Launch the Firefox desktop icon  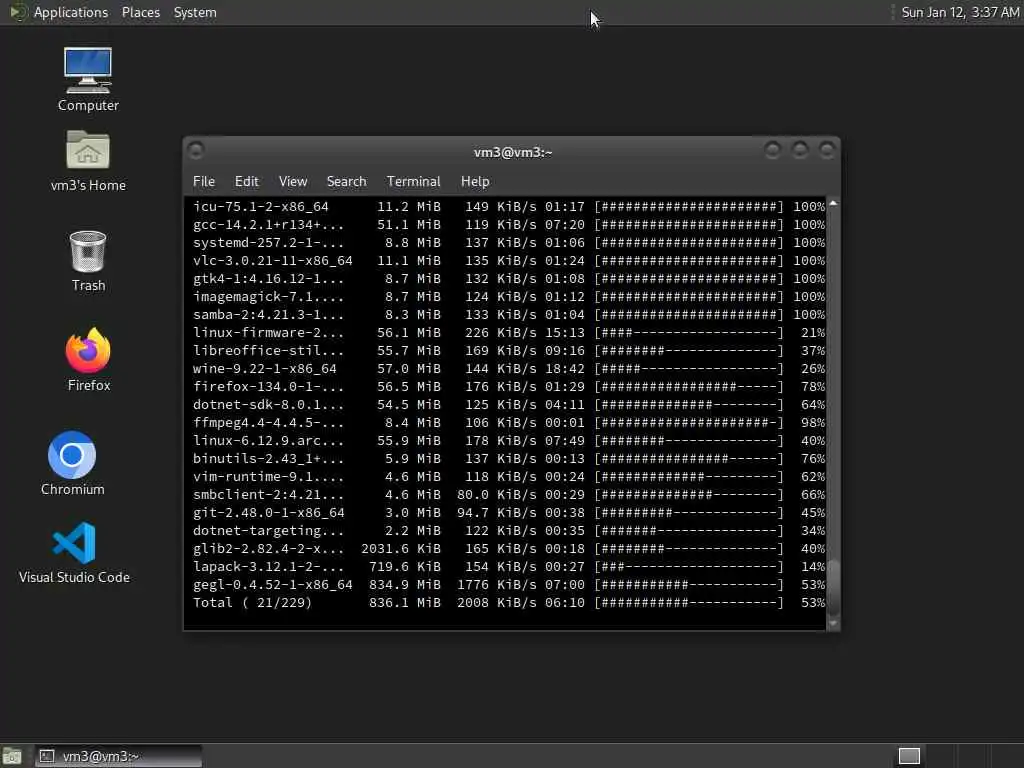click(88, 359)
